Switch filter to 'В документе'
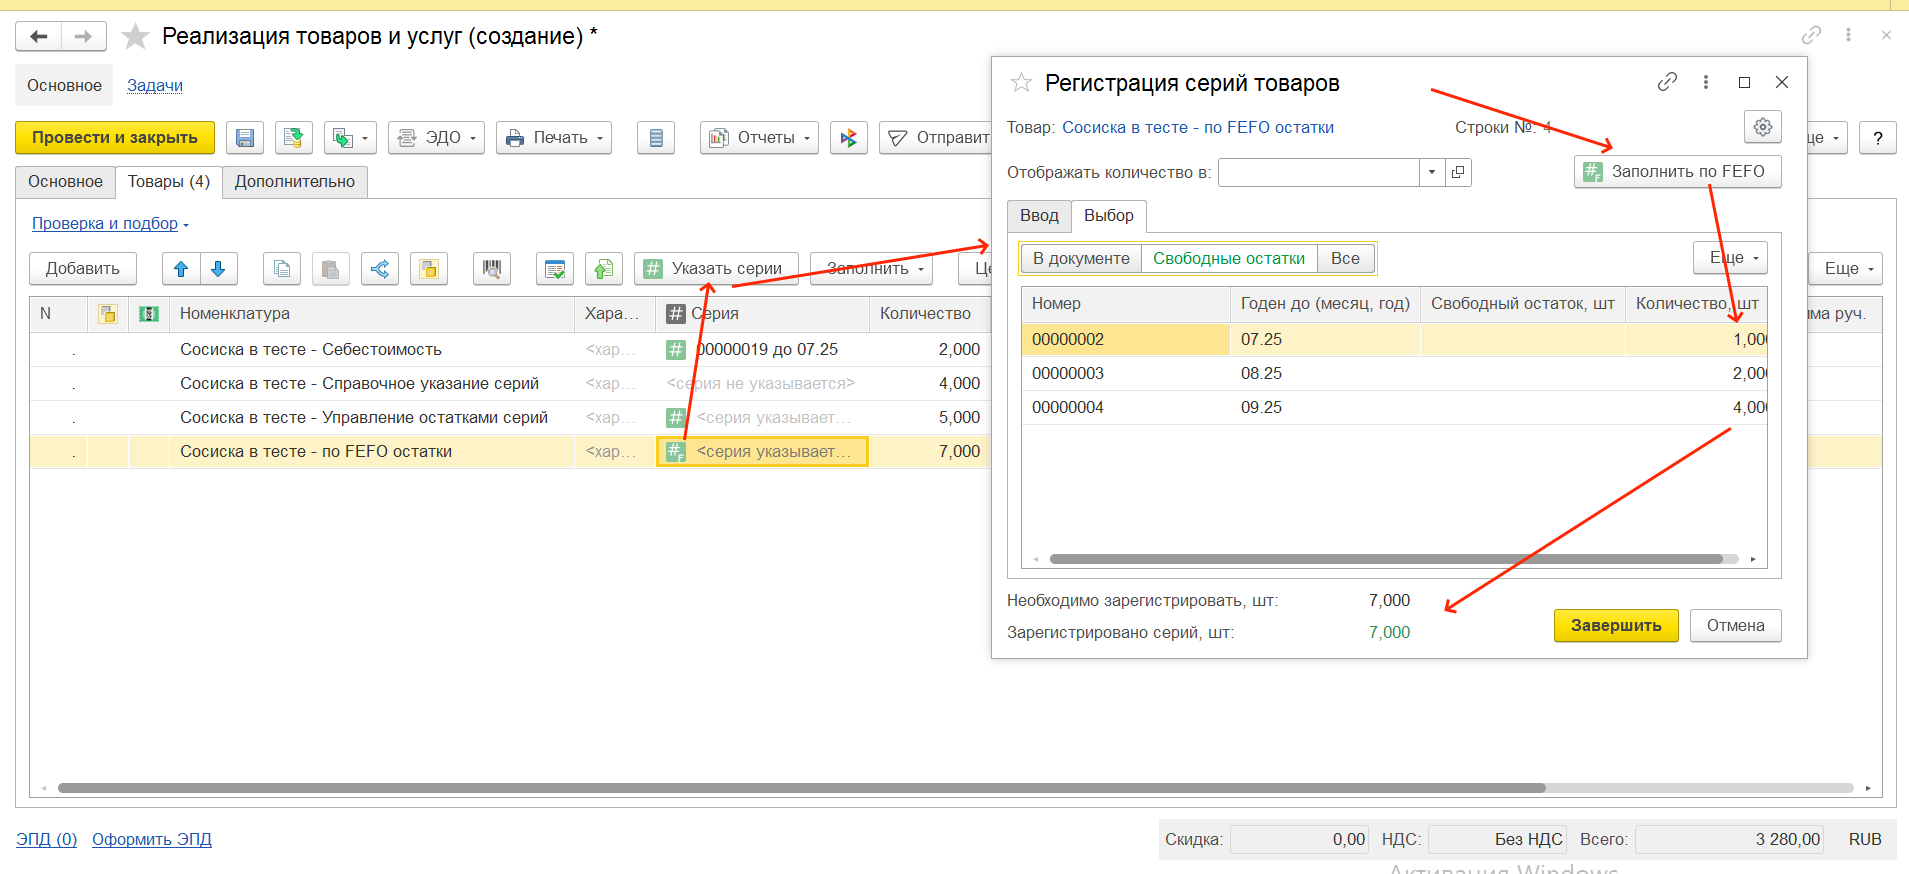The width and height of the screenshot is (1909, 874). click(x=1081, y=258)
